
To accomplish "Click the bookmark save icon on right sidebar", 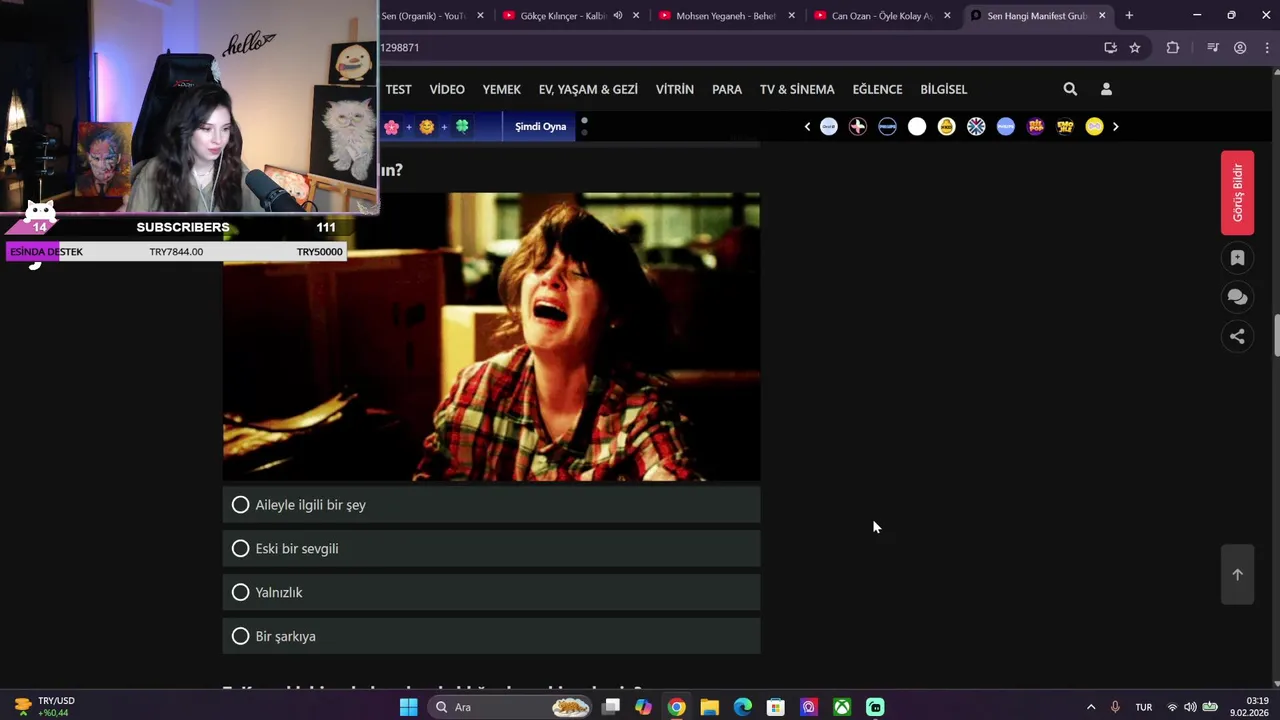I will point(1237,258).
